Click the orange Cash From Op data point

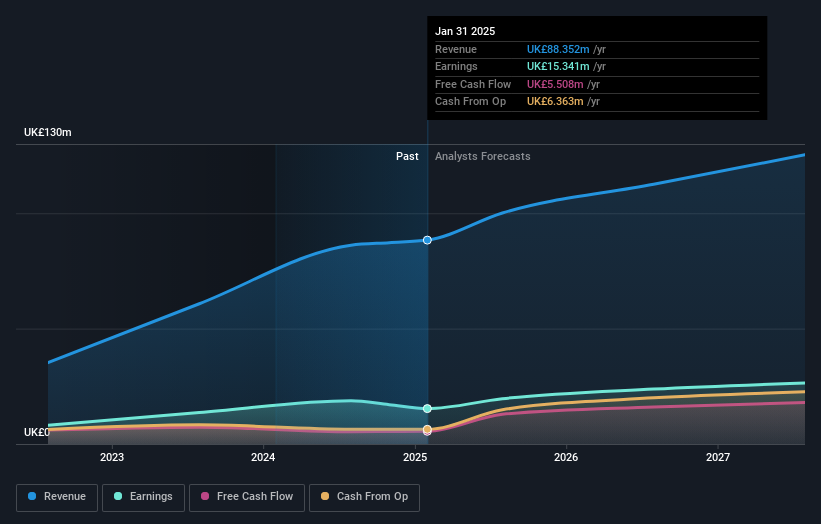[427, 429]
